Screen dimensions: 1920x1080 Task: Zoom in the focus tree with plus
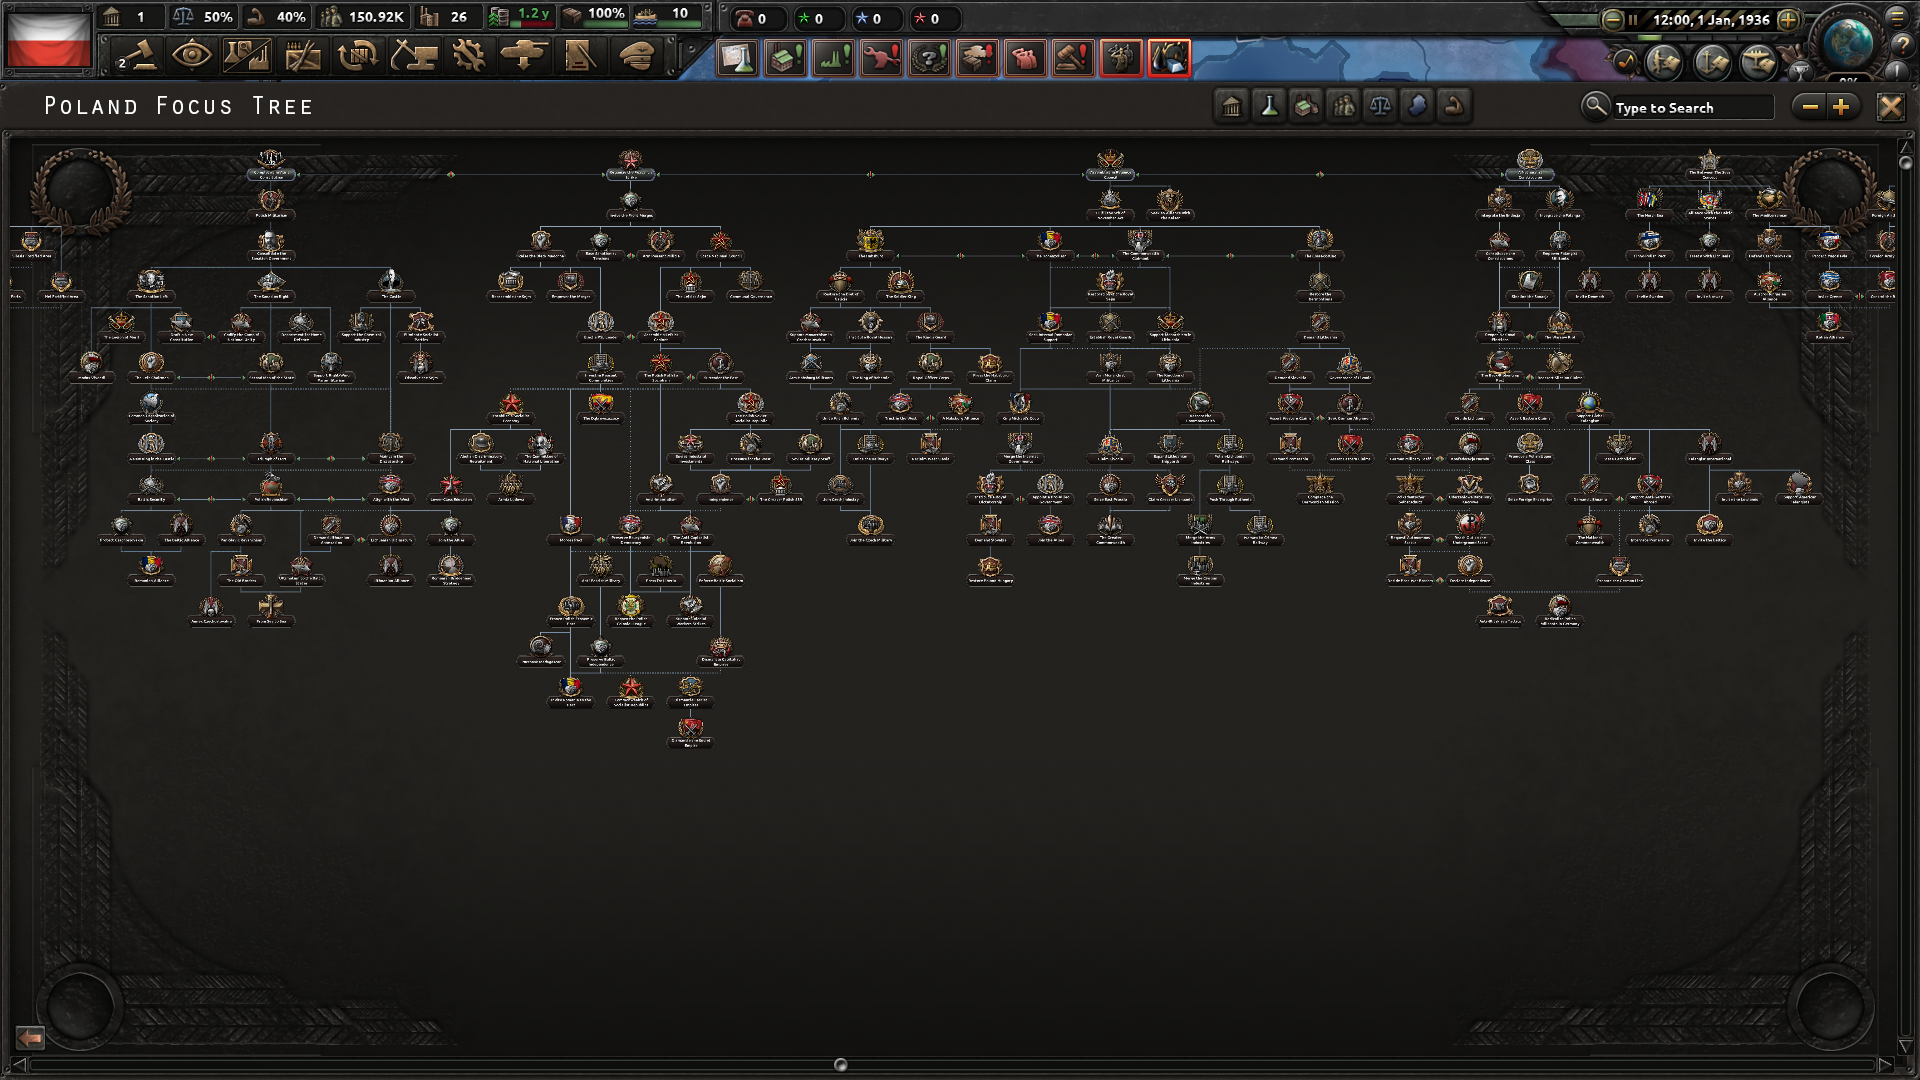[x=1841, y=107]
